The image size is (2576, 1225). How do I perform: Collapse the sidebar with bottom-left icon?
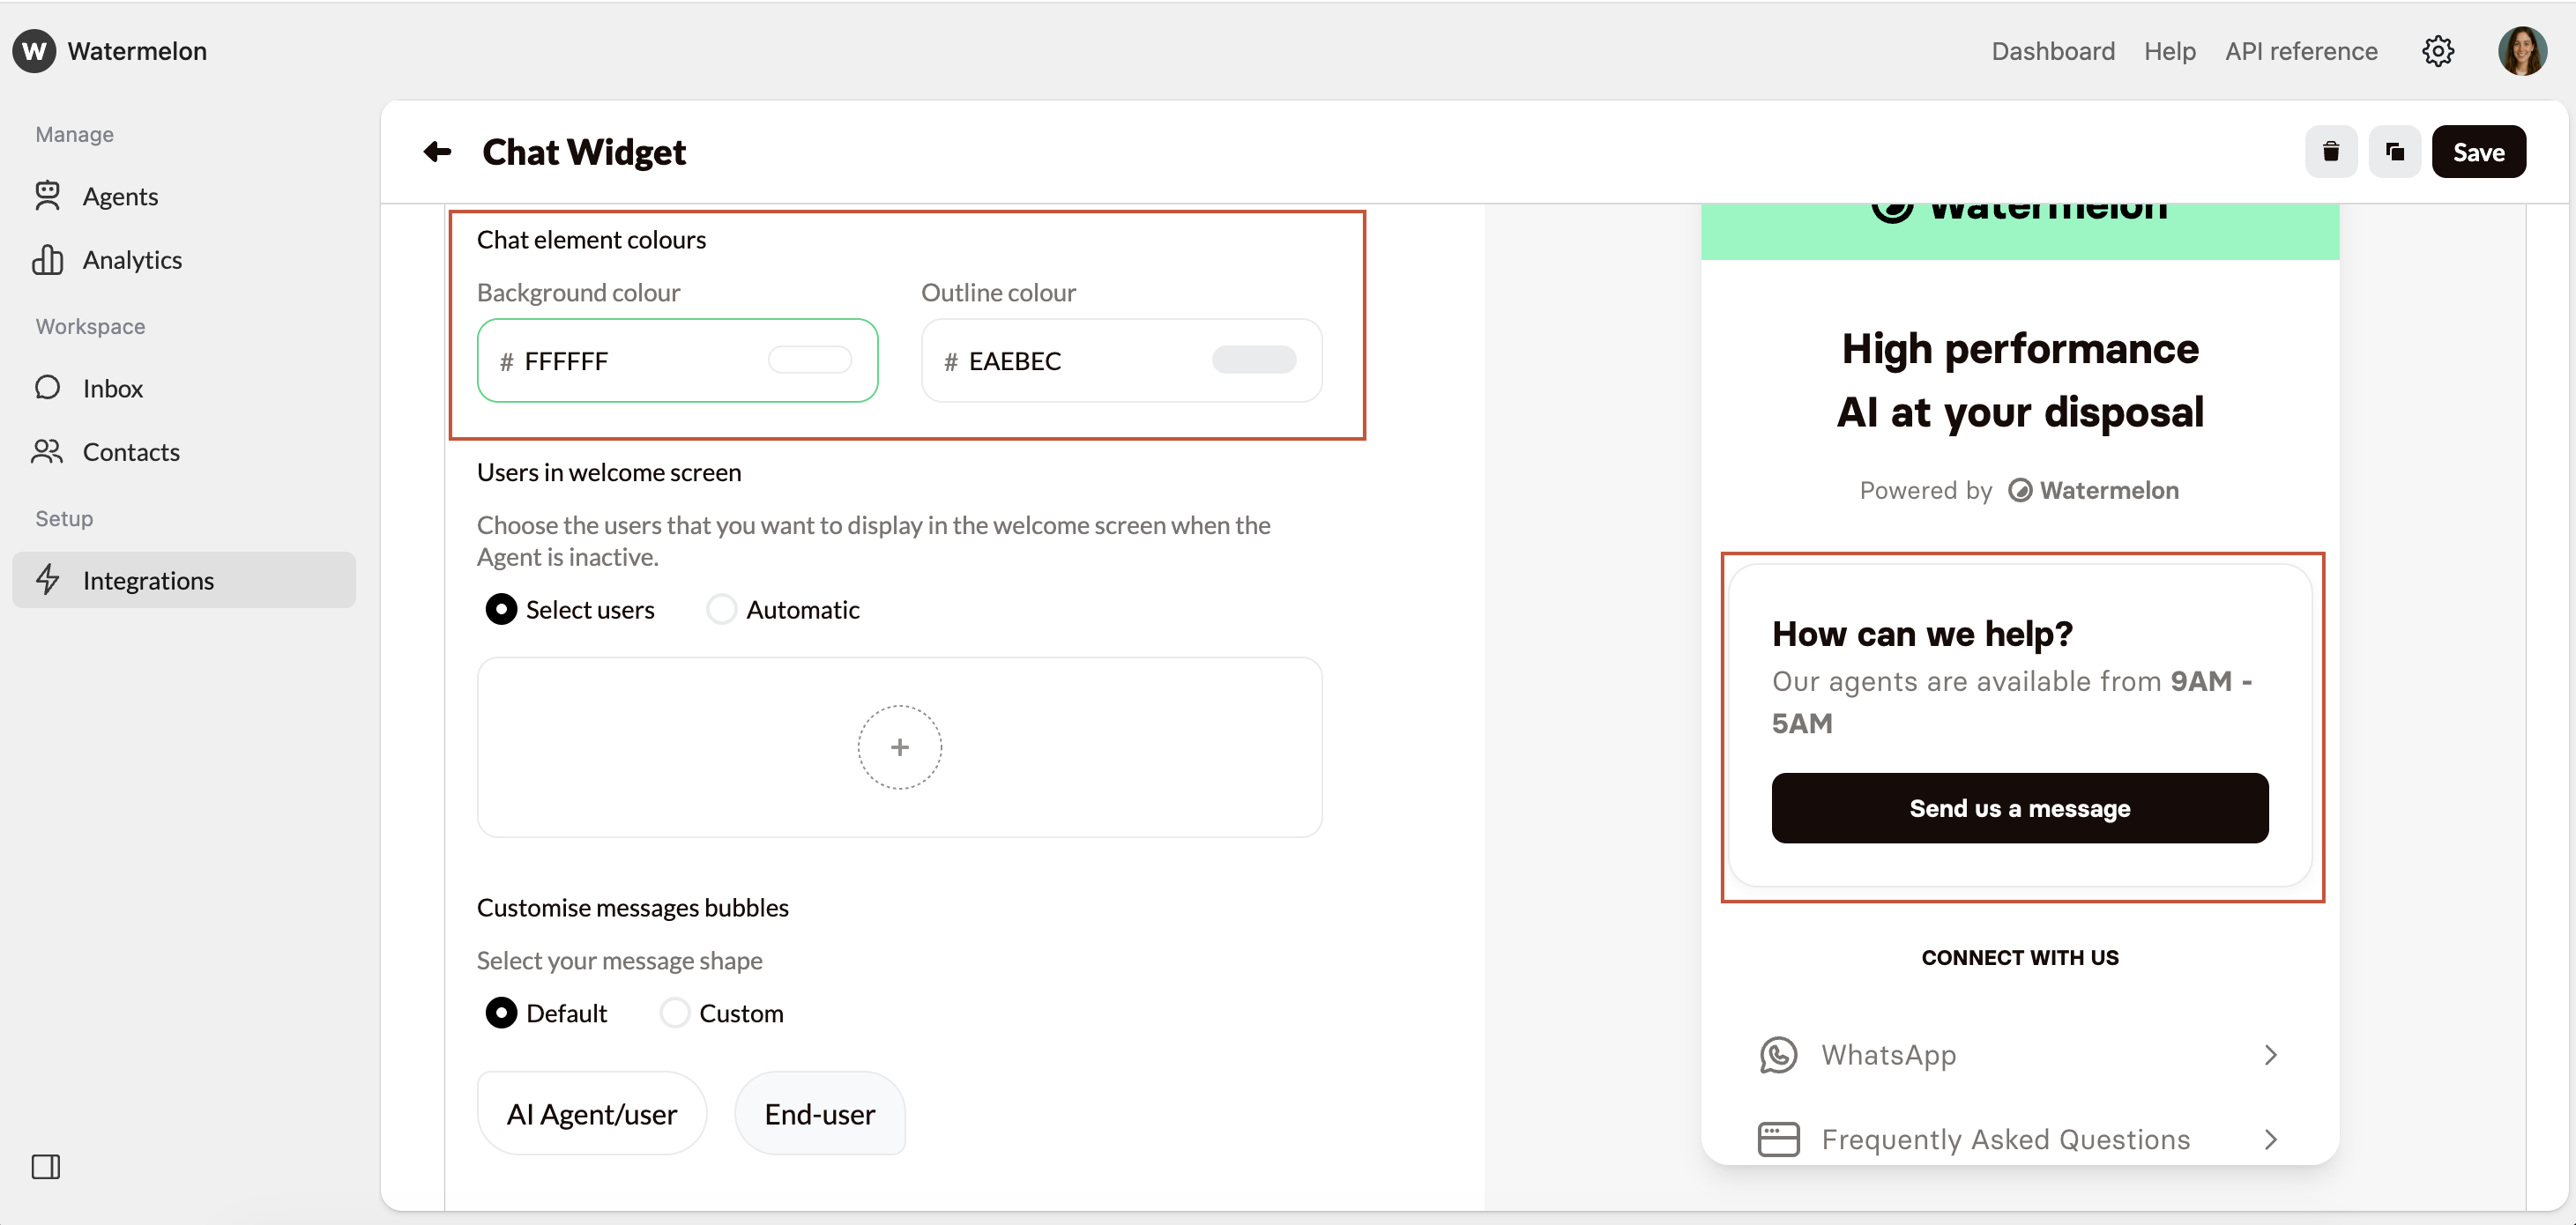(46, 1167)
